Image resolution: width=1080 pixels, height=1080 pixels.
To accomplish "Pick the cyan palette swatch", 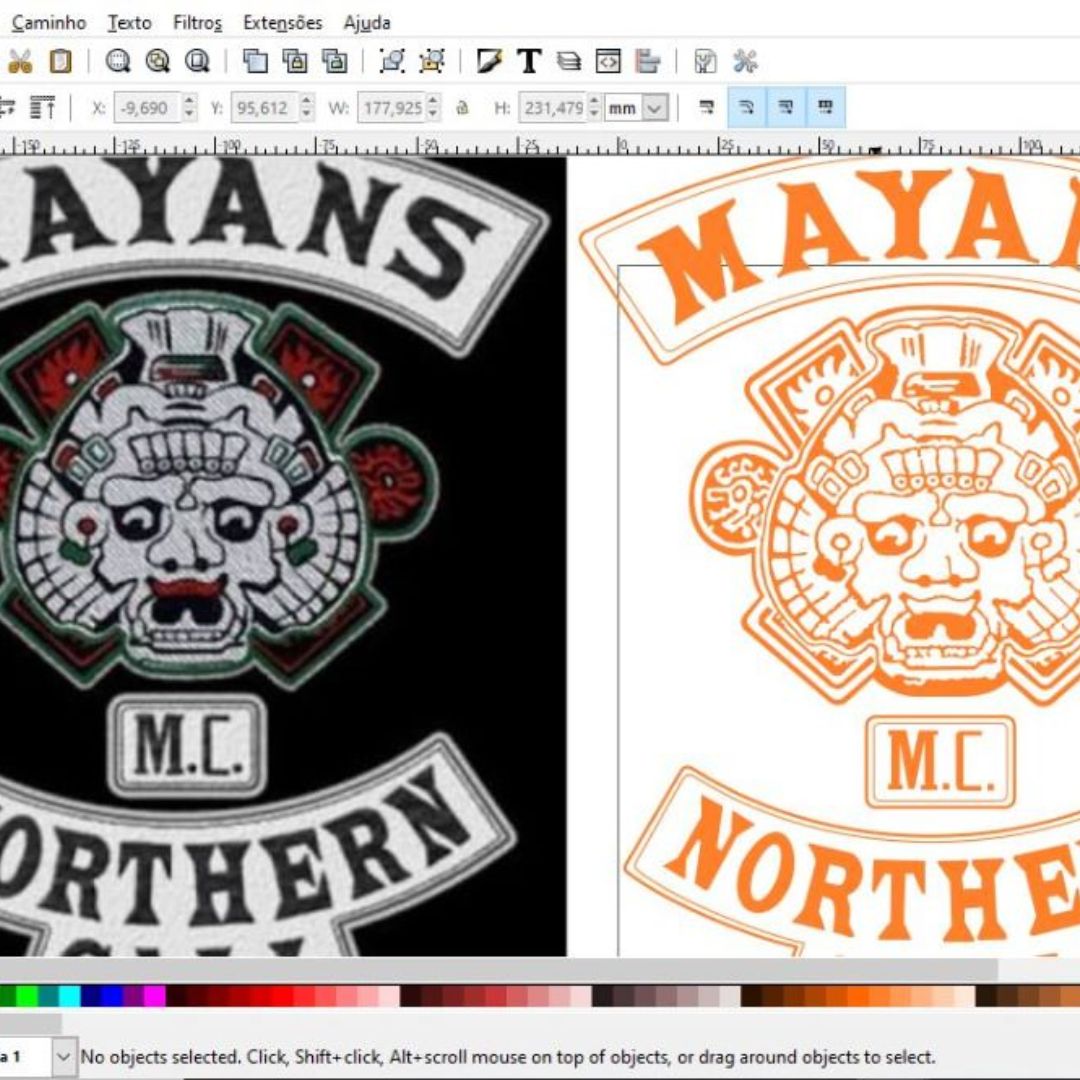I will coord(70,995).
